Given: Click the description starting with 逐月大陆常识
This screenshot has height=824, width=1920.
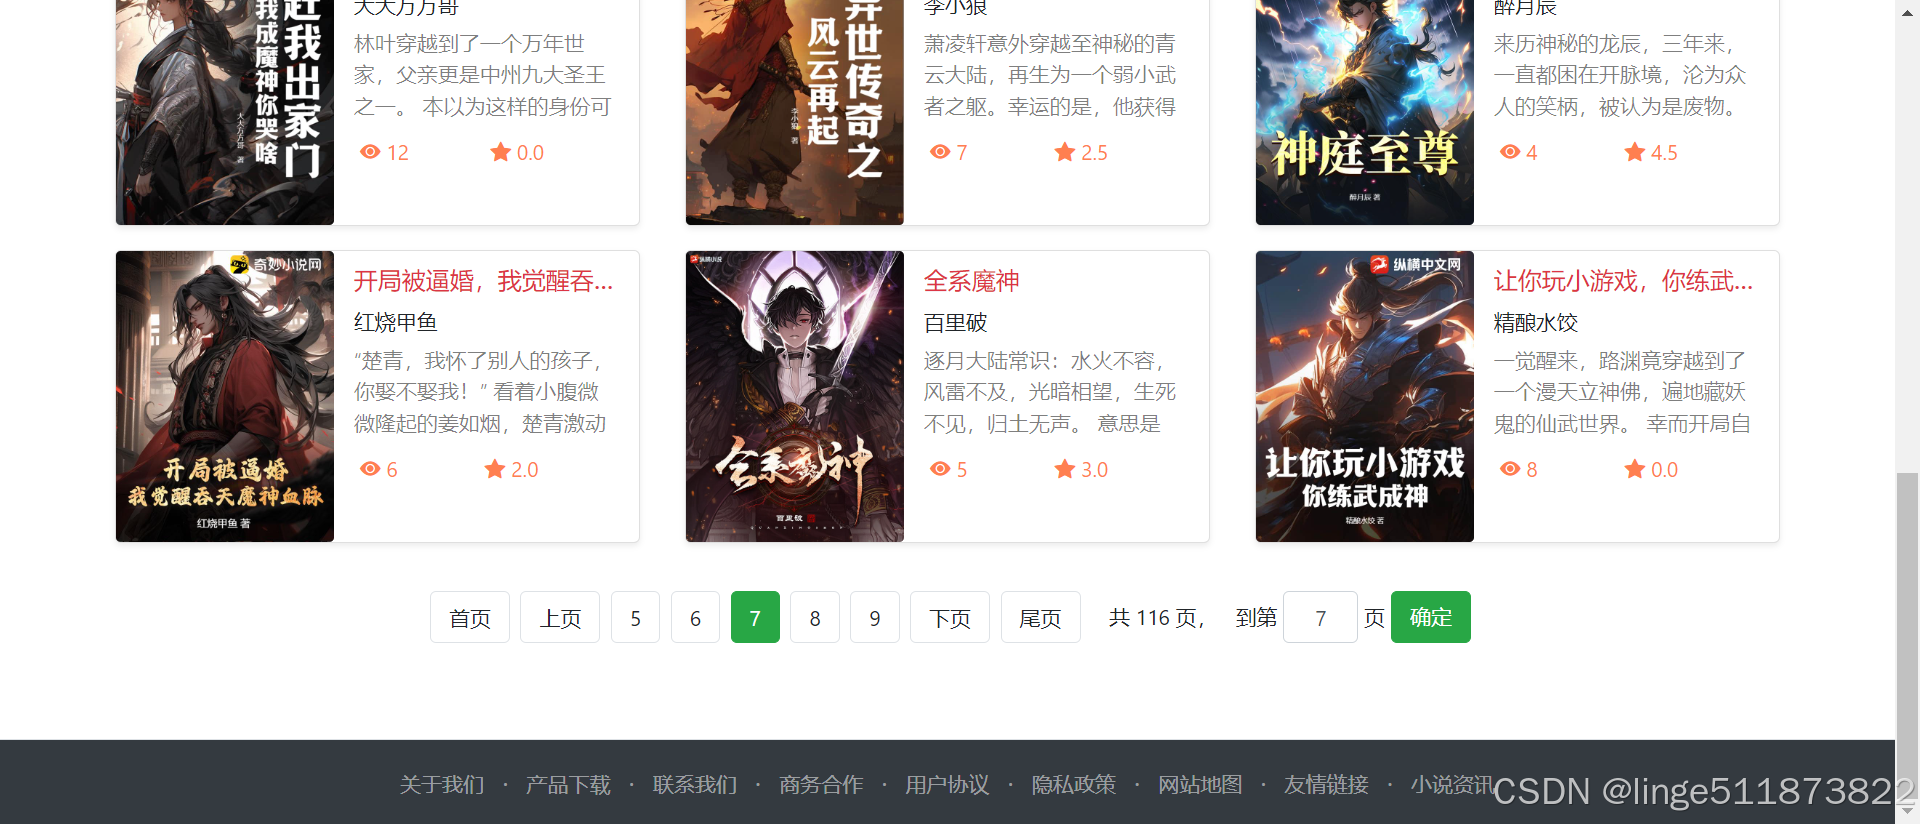Looking at the screenshot, I should click(1050, 392).
